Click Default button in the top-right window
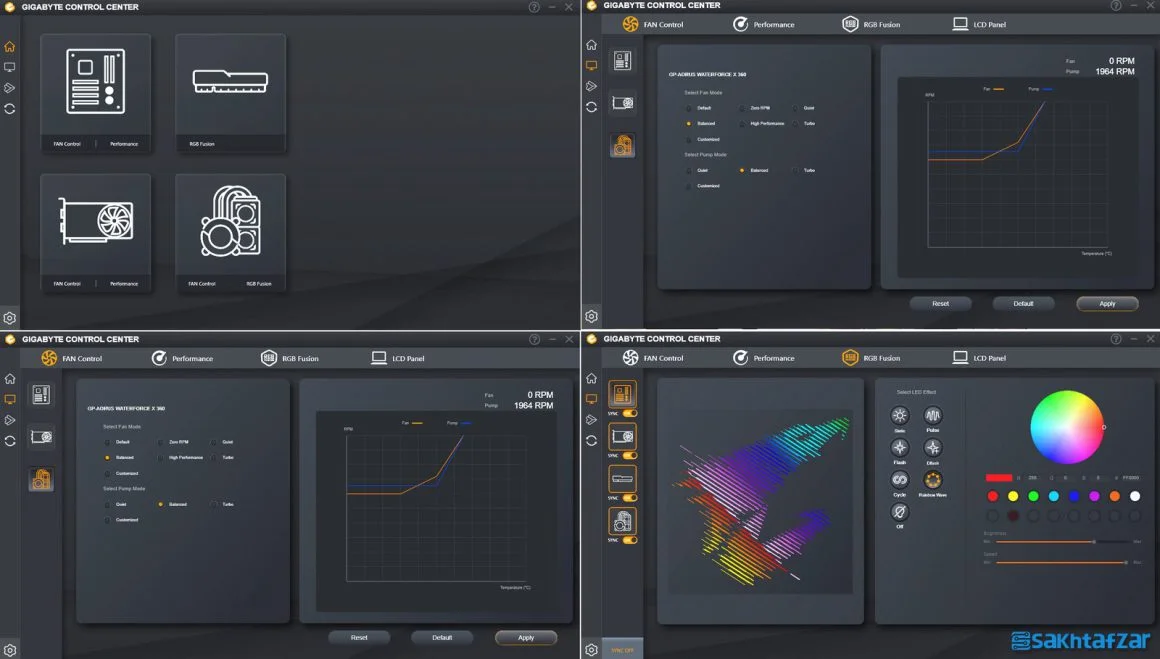Screen dimensions: 1160x659 click(x=1023, y=303)
